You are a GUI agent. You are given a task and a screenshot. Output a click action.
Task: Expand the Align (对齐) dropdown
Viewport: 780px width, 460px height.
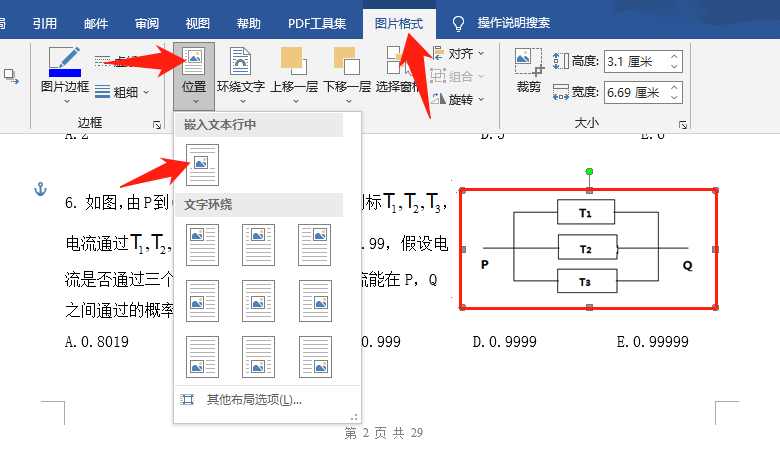tap(458, 53)
